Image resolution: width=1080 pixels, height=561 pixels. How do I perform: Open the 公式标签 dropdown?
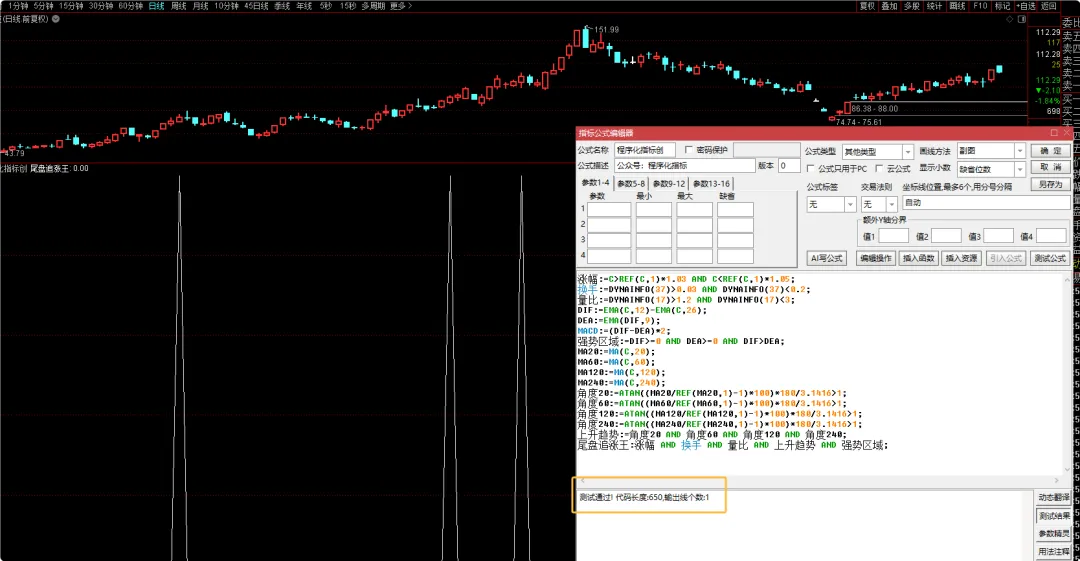tap(850, 205)
